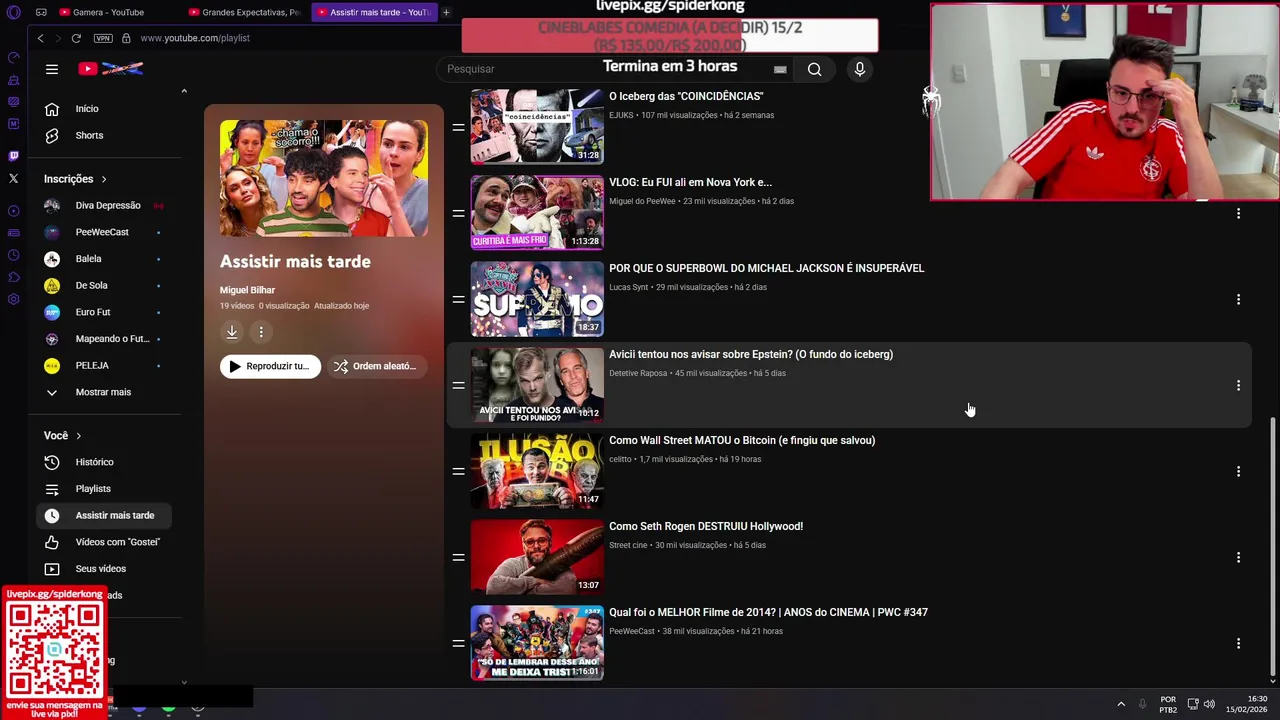Open the GX Corner controller icon tab
Screen dimensions: 1280x720
click(x=41, y=12)
